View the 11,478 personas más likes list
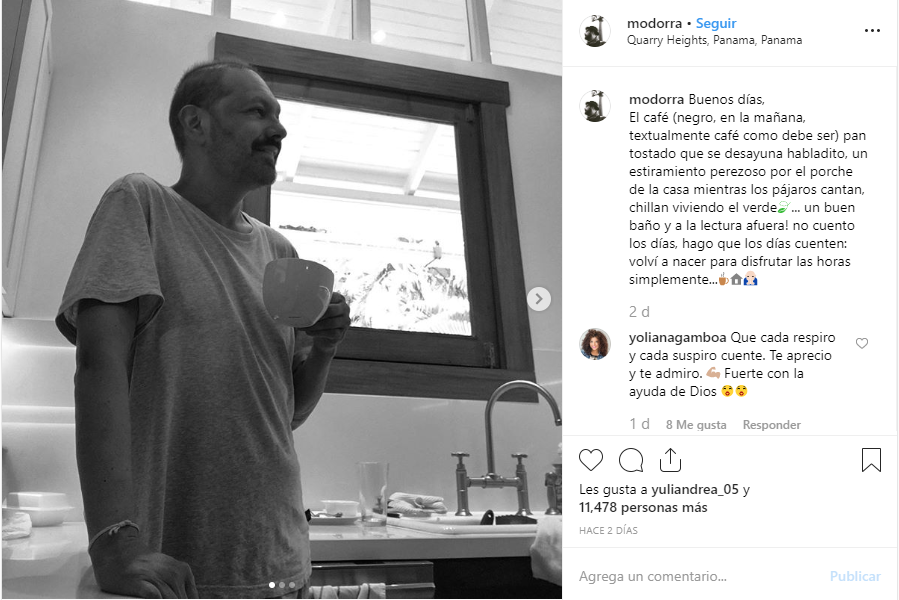The height and width of the screenshot is (600, 899). [643, 508]
